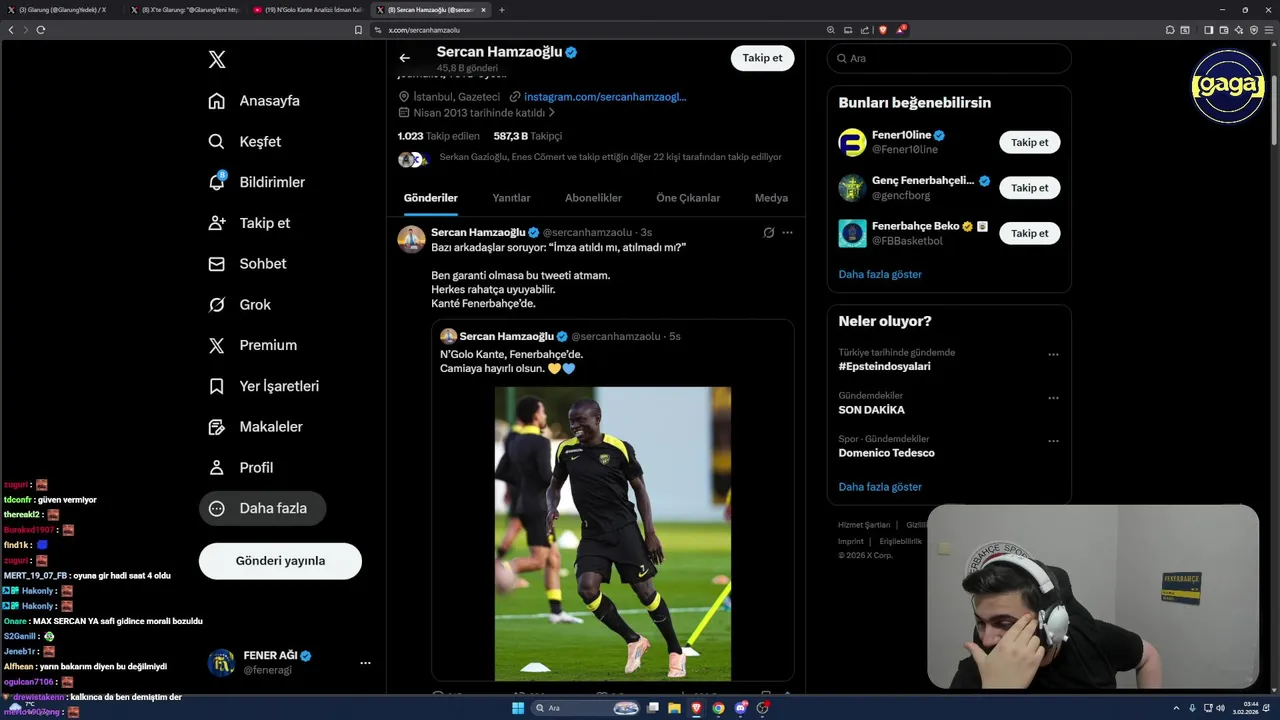This screenshot has height=720, width=1280.
Task: Click the Gönderi yayınla post button
Action: [x=280, y=561]
